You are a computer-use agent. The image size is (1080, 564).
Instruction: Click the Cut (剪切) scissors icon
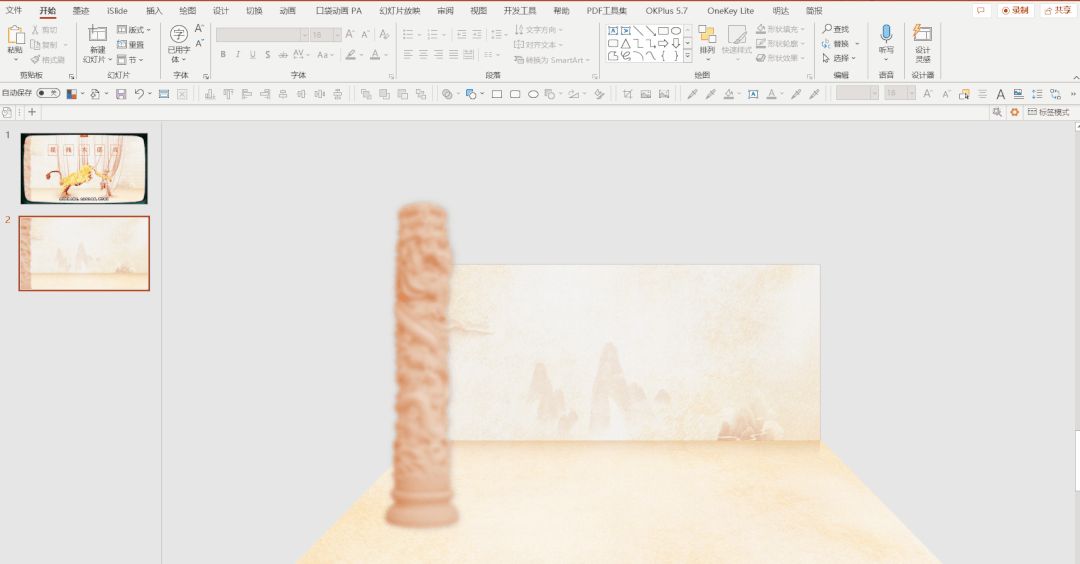click(36, 30)
